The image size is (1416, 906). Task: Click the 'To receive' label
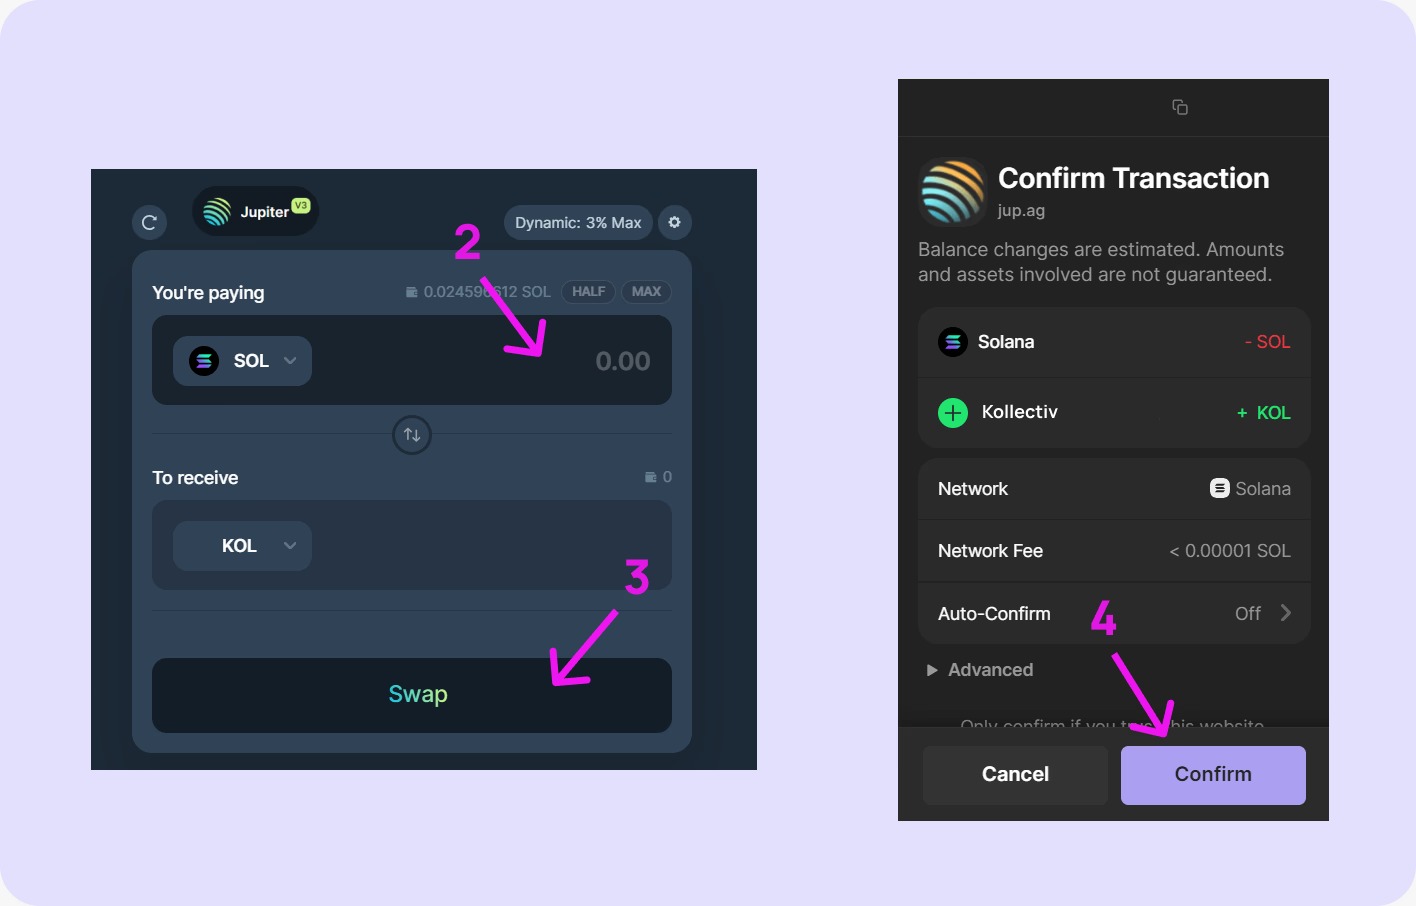click(195, 478)
